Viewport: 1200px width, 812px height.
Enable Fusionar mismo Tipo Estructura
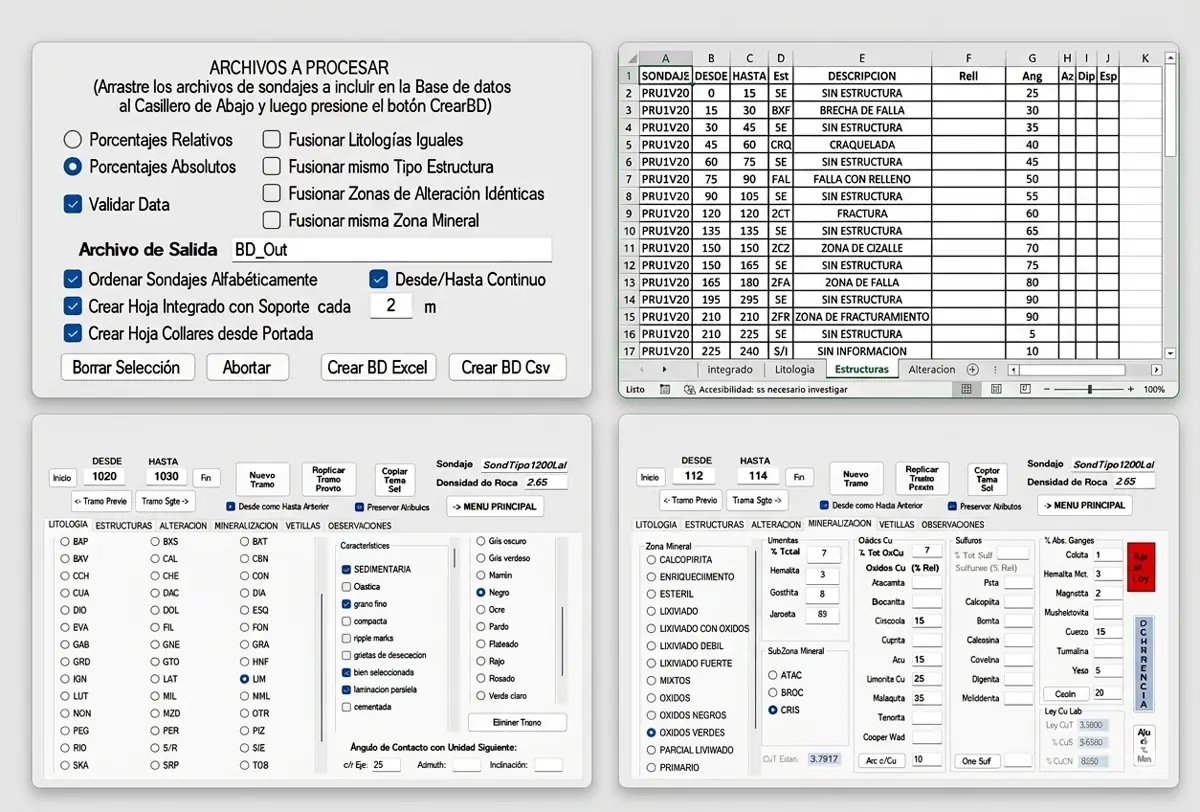pos(271,167)
